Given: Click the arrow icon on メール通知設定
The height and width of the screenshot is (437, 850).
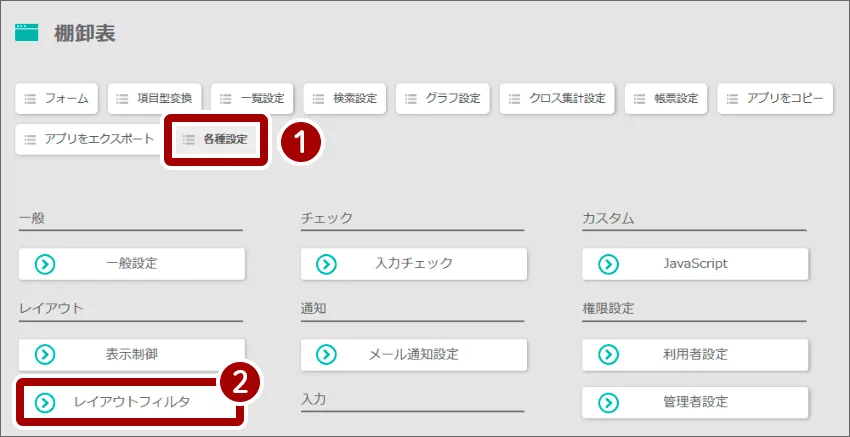Looking at the screenshot, I should [326, 355].
